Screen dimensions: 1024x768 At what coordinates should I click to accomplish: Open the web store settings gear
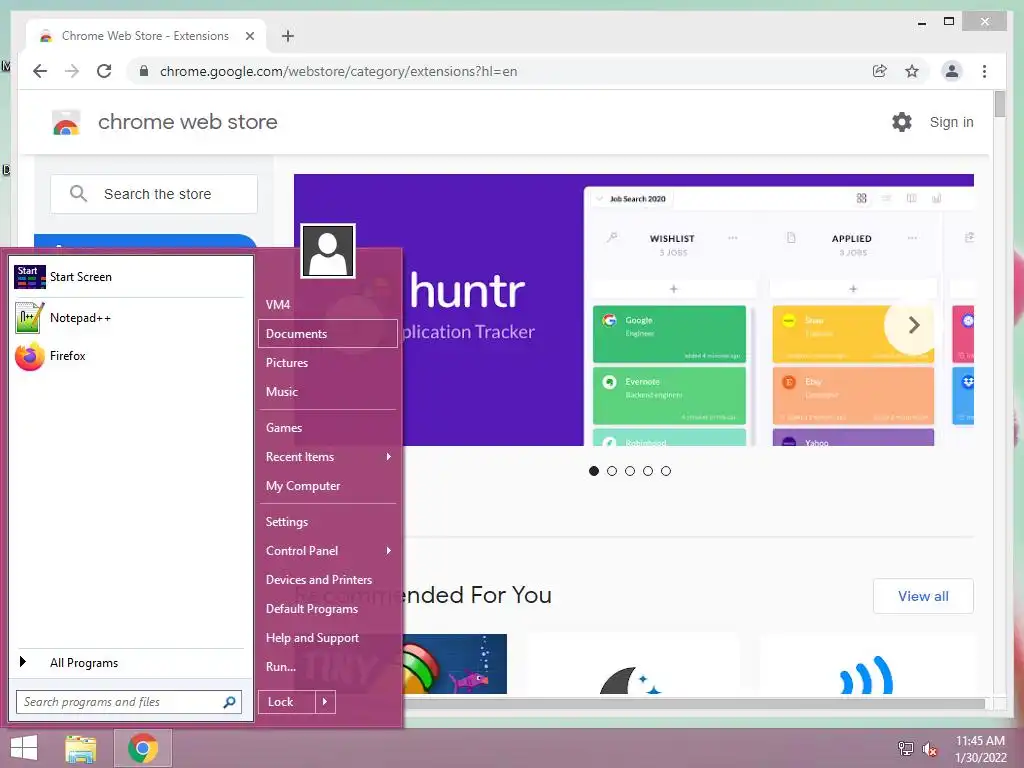[902, 122]
